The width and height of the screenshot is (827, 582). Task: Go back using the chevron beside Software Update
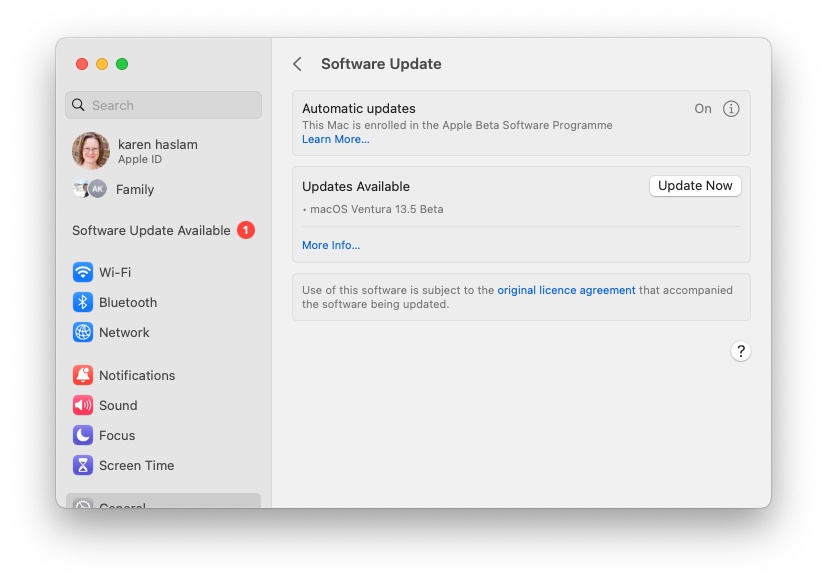296,63
